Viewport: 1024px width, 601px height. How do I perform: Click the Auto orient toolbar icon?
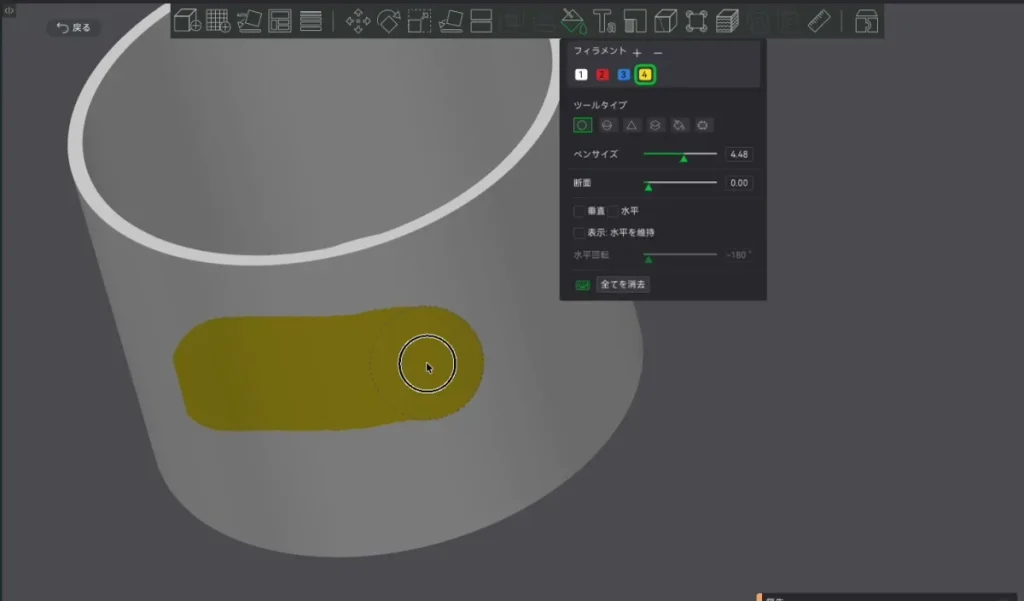(249, 21)
